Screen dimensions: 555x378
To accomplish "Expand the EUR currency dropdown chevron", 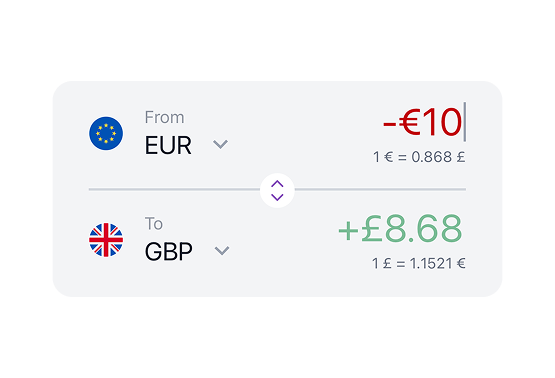I will (220, 144).
